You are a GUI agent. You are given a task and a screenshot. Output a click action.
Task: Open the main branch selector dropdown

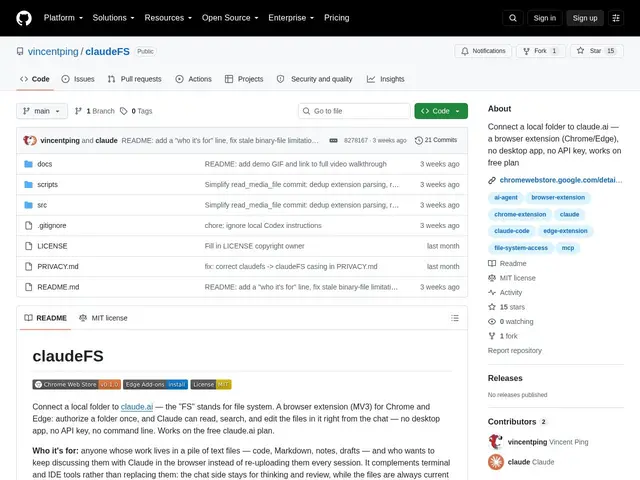click(x=42, y=111)
